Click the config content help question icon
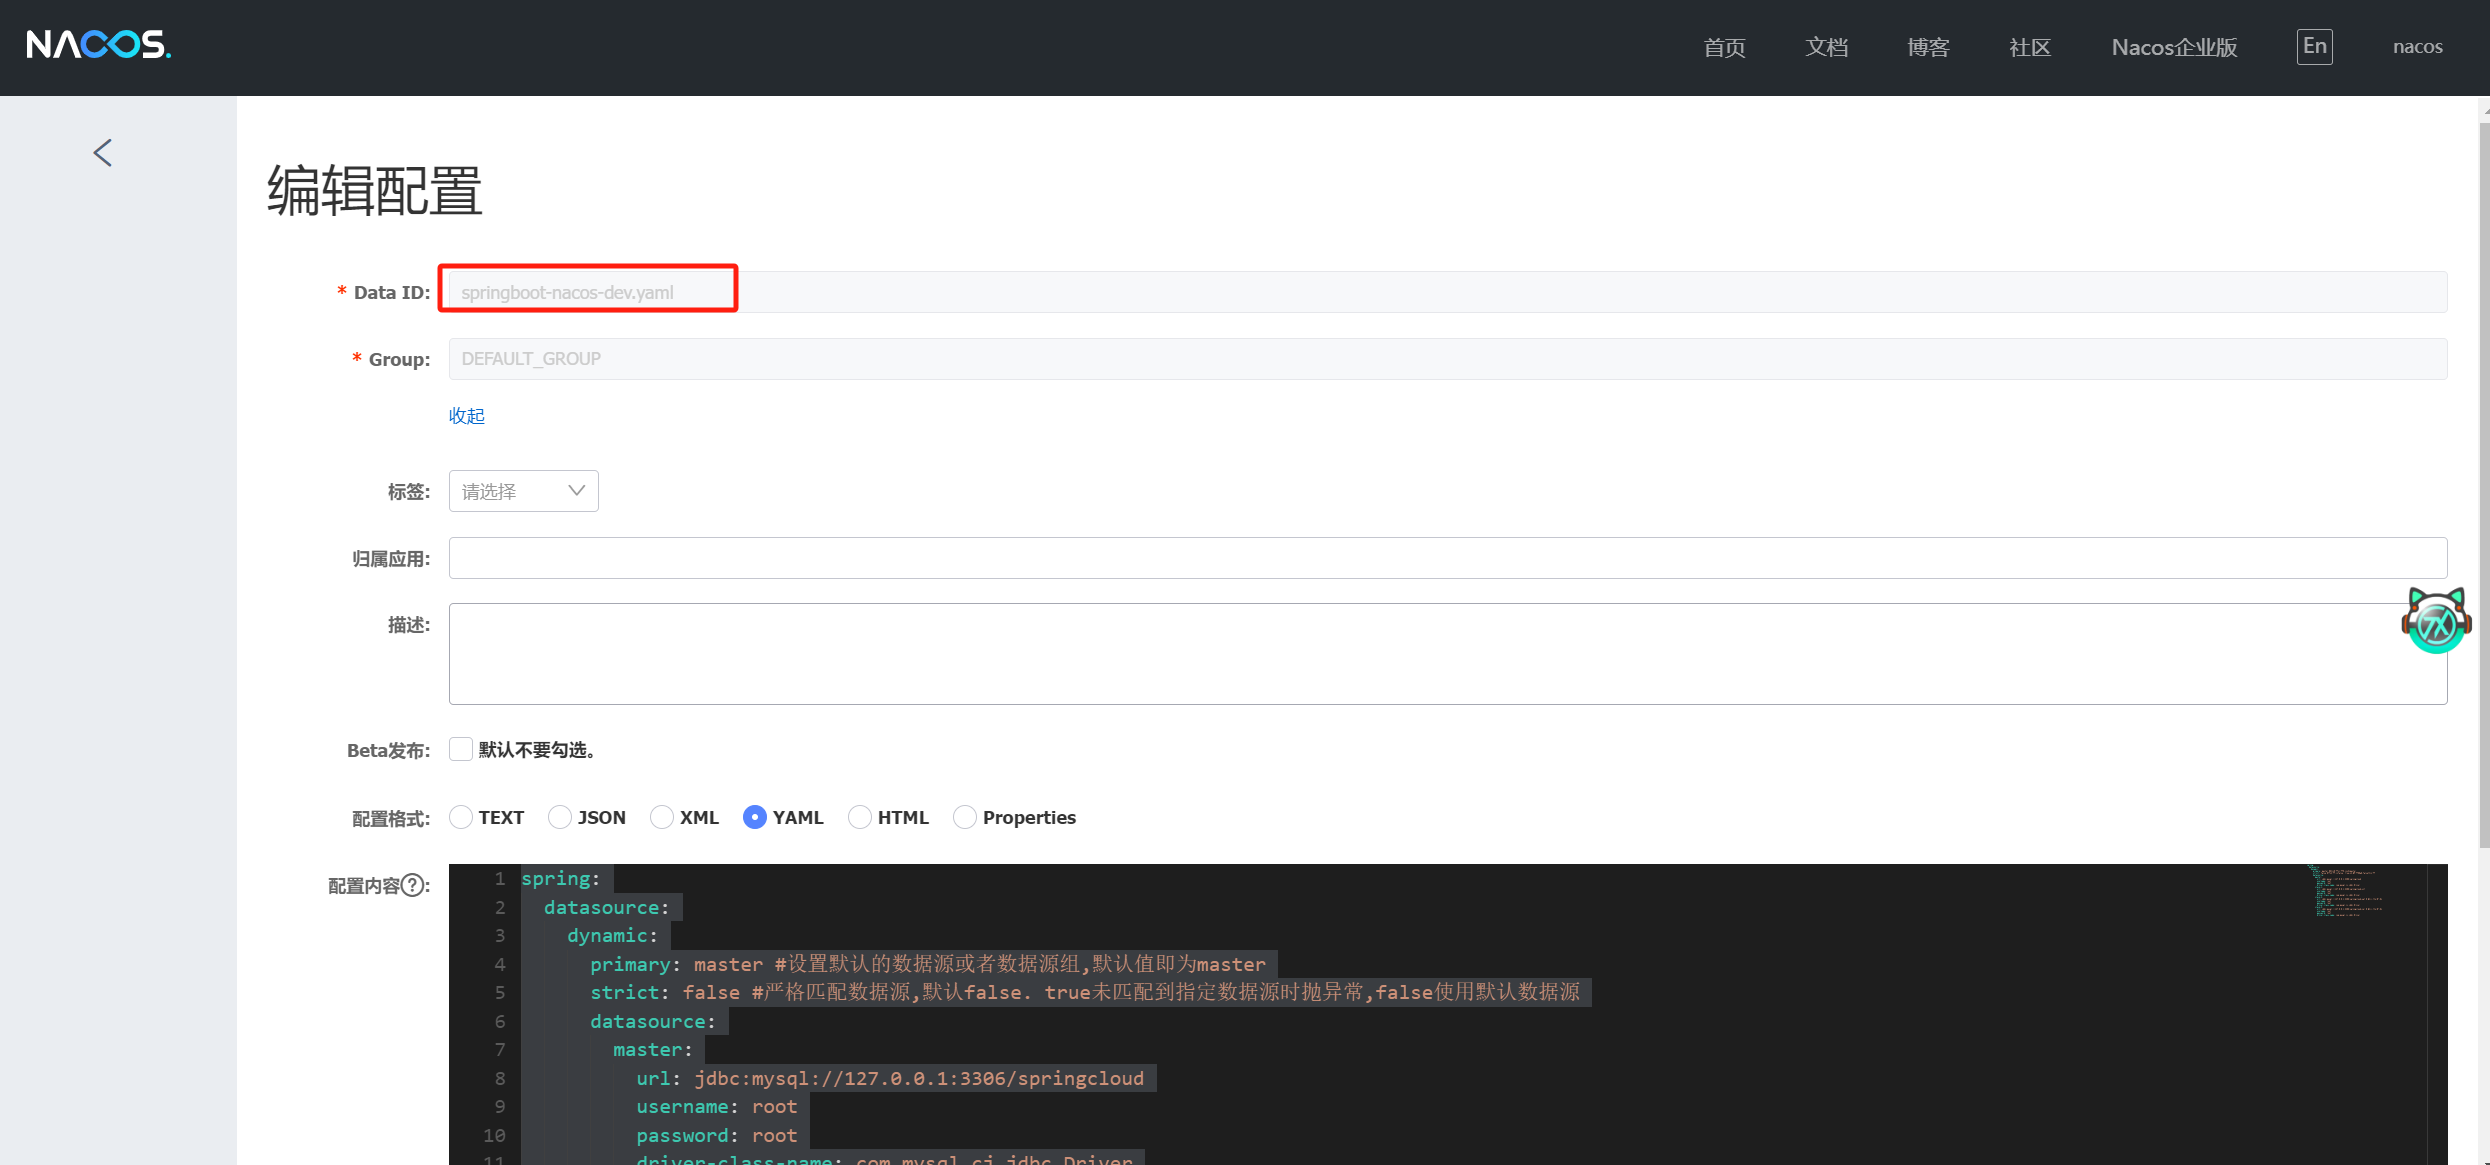The image size is (2490, 1165). tap(412, 886)
